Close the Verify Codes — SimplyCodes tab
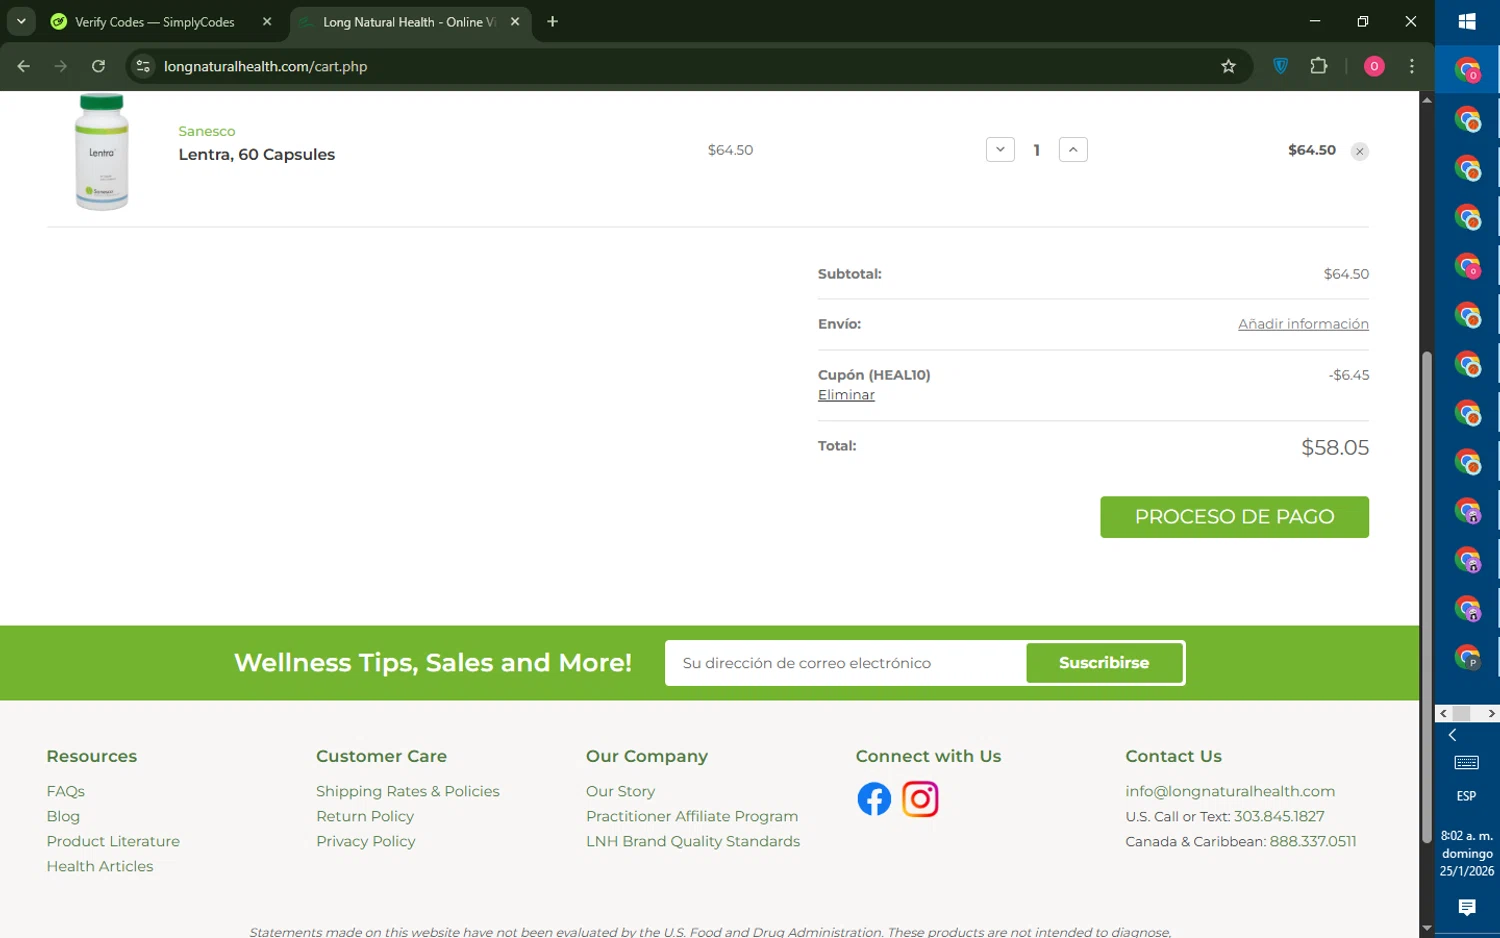The image size is (1500, 938). [267, 22]
